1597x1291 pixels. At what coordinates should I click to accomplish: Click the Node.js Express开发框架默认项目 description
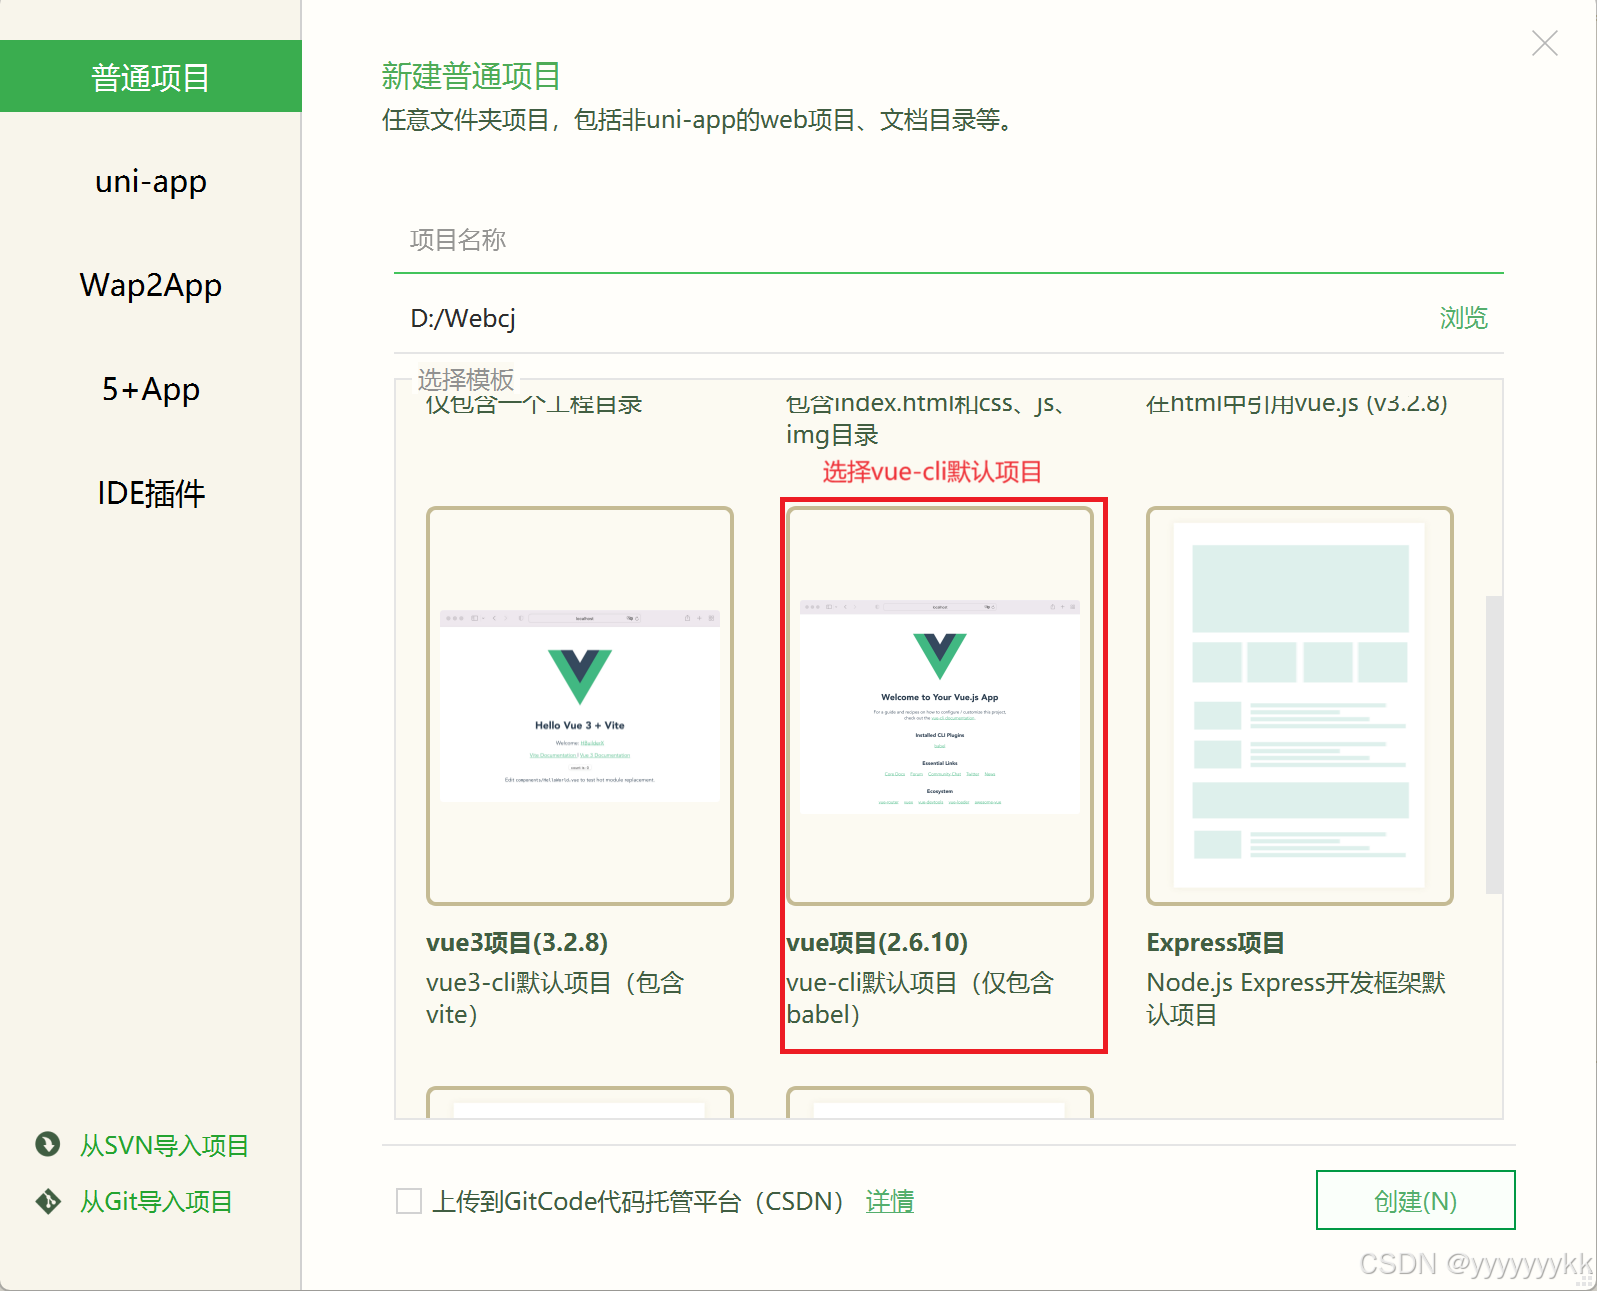(1296, 998)
